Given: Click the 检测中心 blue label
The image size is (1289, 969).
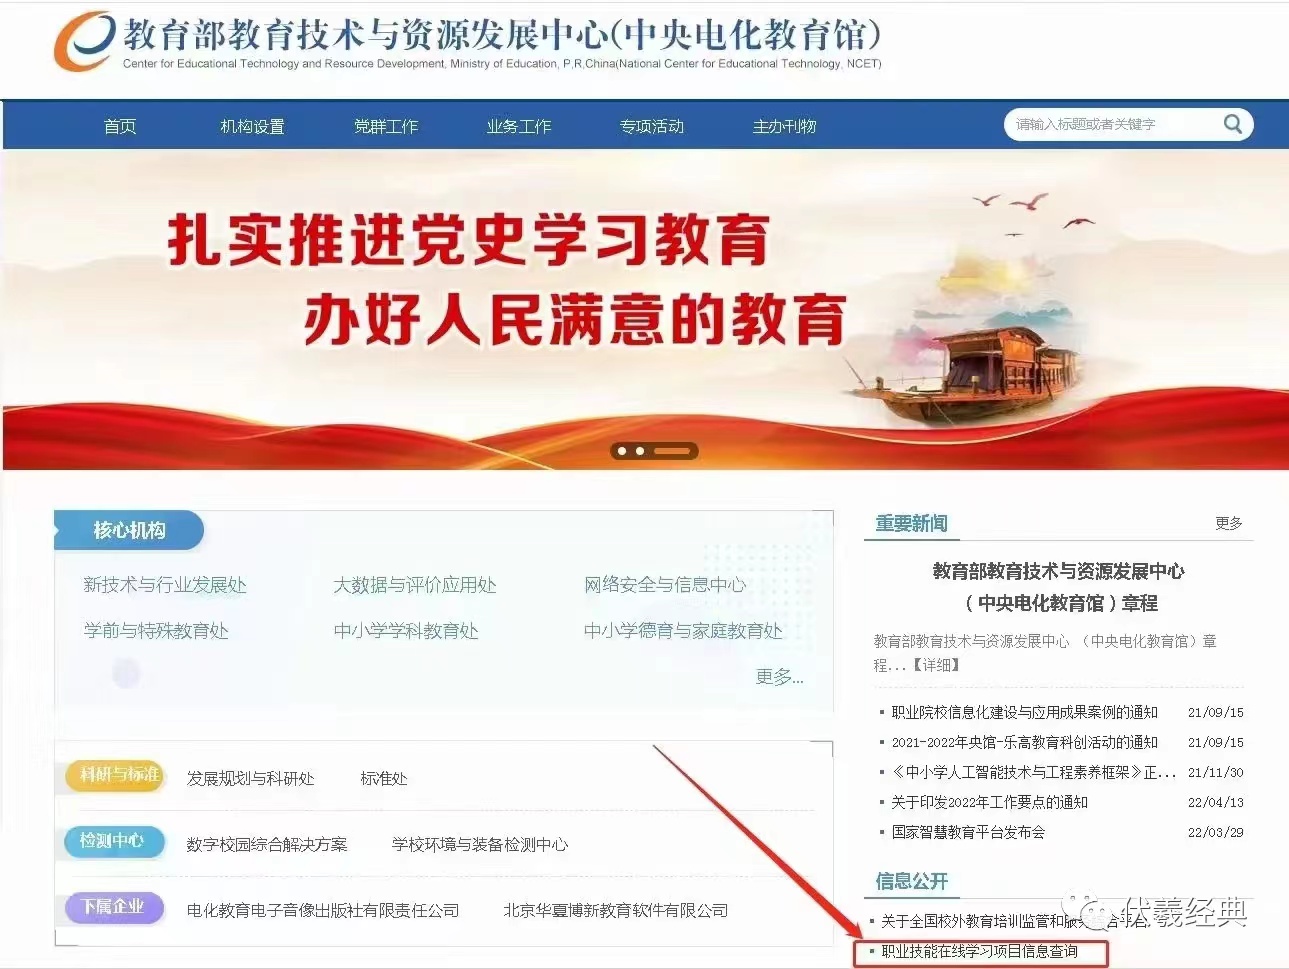Looking at the screenshot, I should (113, 841).
